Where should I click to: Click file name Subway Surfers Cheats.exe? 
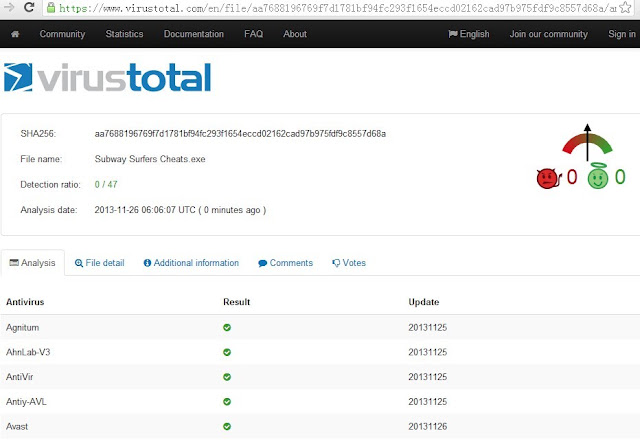tap(150, 159)
